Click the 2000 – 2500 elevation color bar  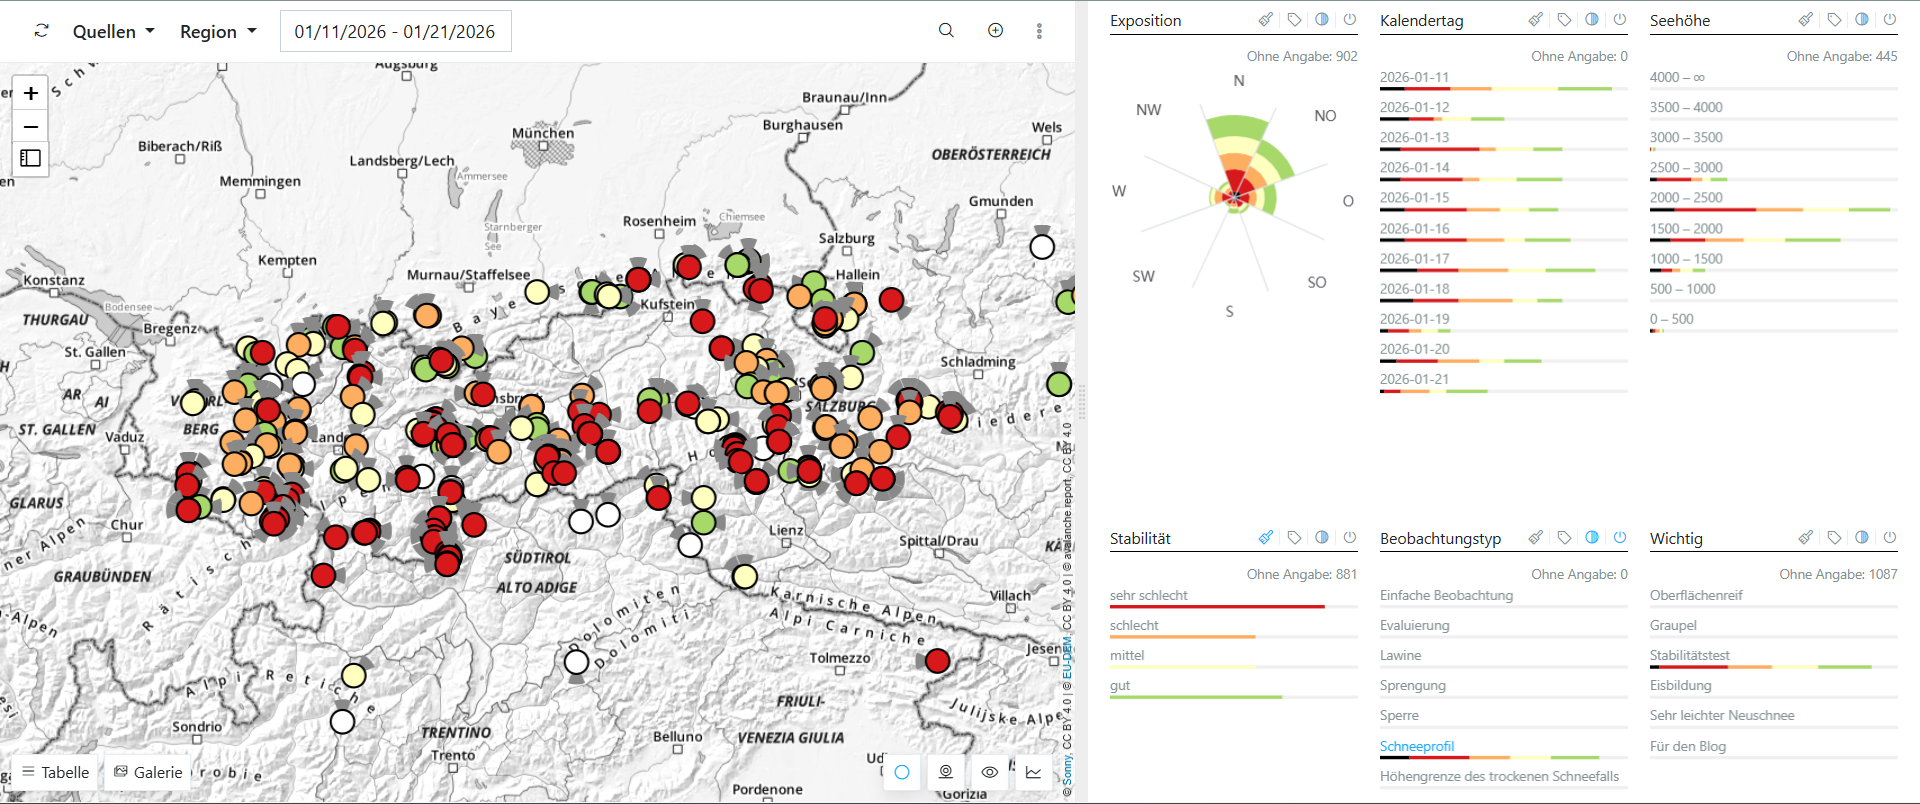tap(1770, 209)
